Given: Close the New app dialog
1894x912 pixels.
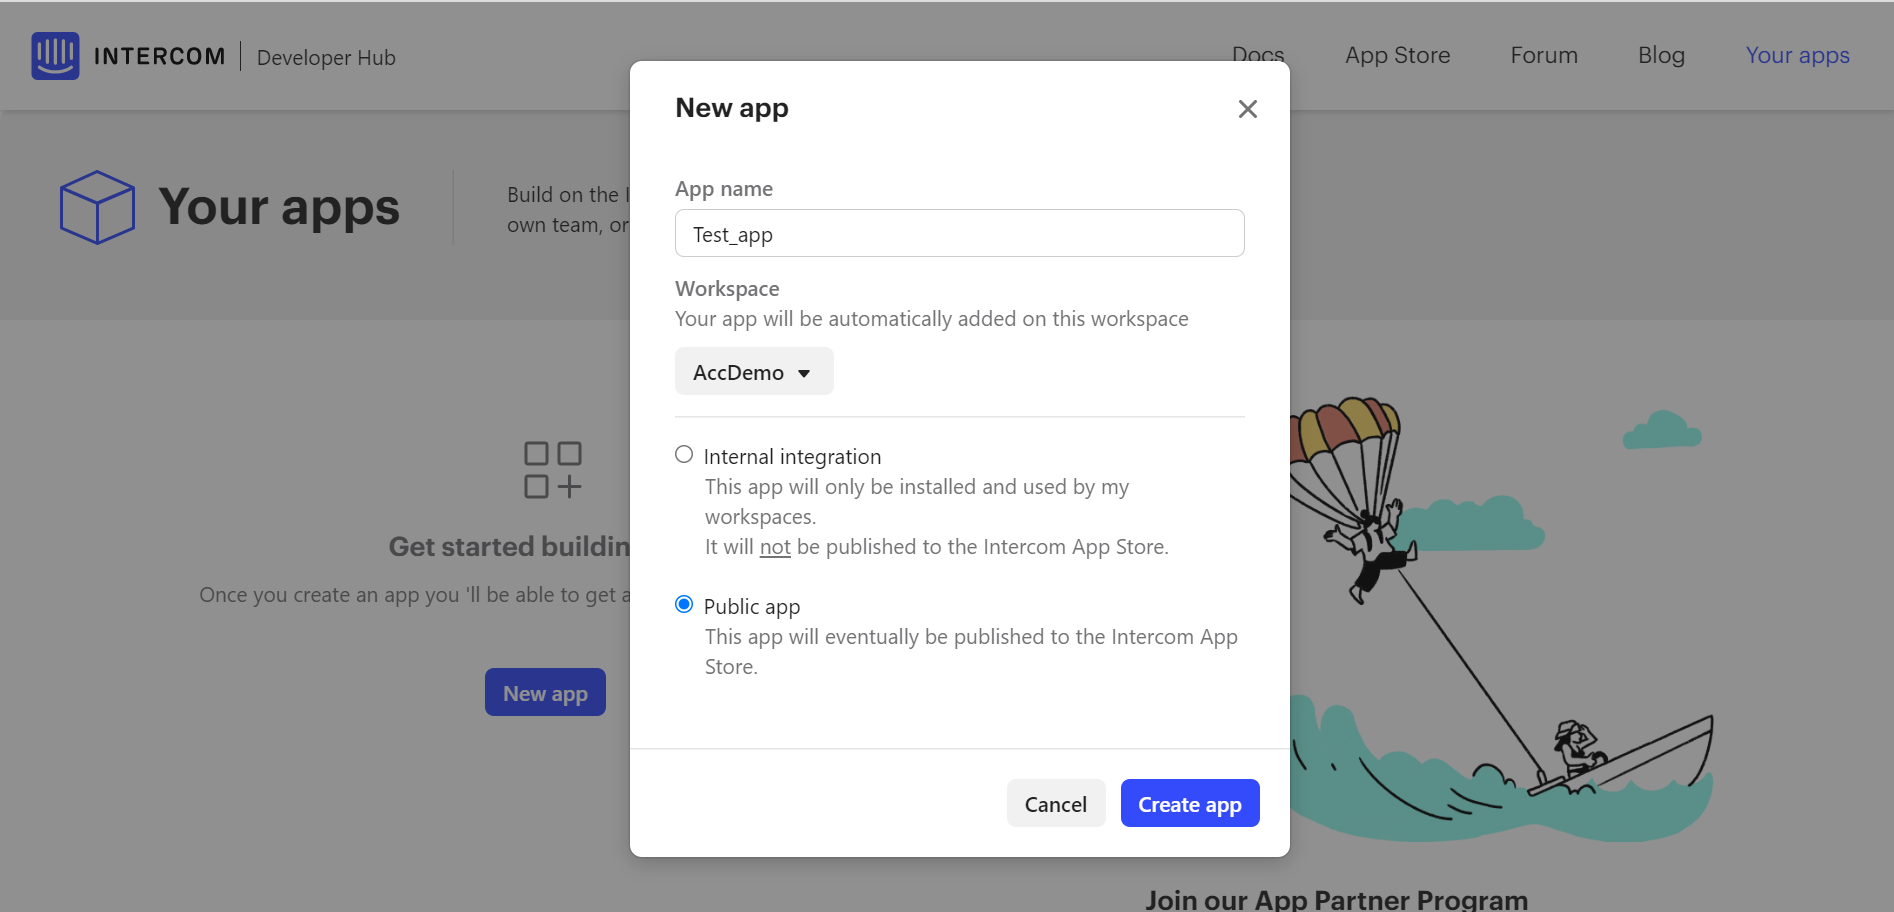Looking at the screenshot, I should pyautogui.click(x=1247, y=109).
